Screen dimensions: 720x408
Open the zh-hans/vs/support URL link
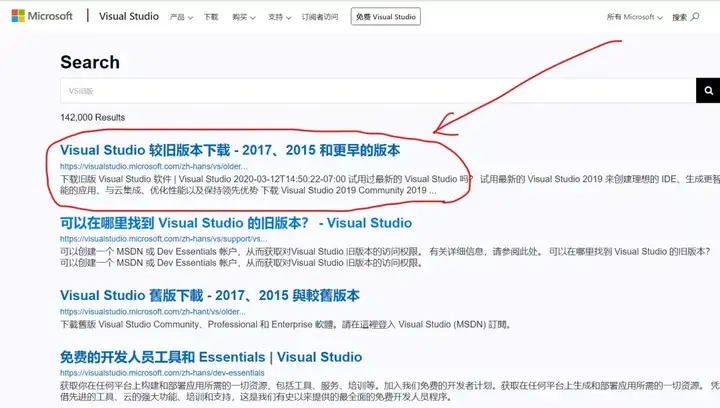pyautogui.click(x=163, y=239)
